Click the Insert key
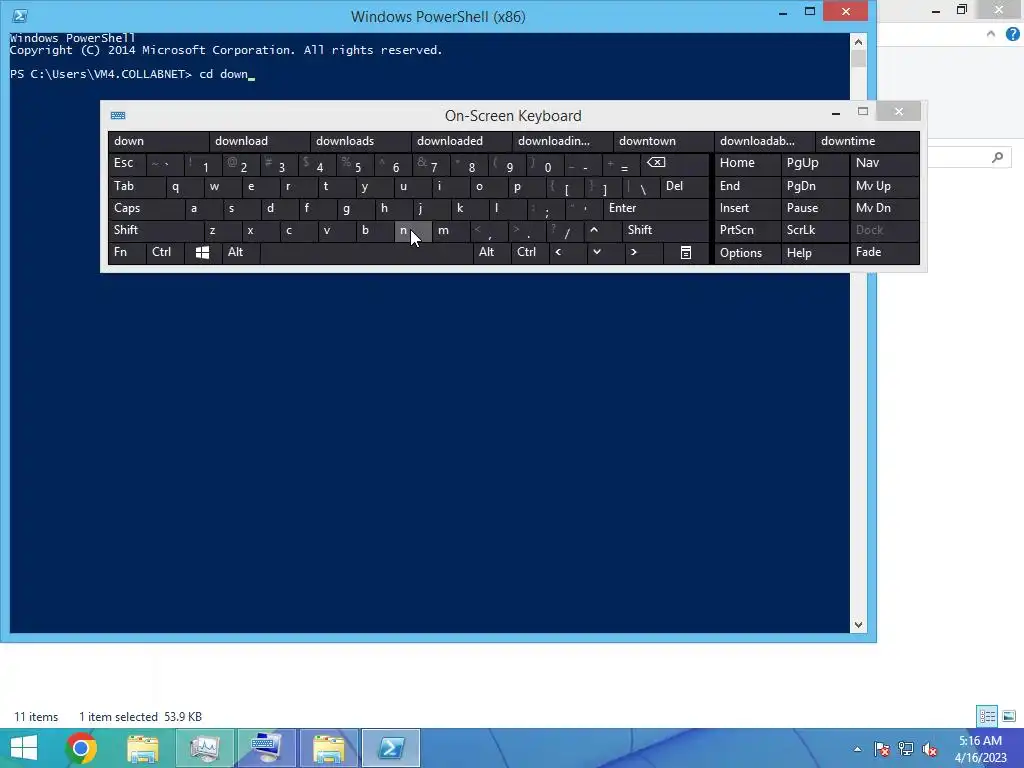The height and width of the screenshot is (768, 1024). (x=748, y=208)
